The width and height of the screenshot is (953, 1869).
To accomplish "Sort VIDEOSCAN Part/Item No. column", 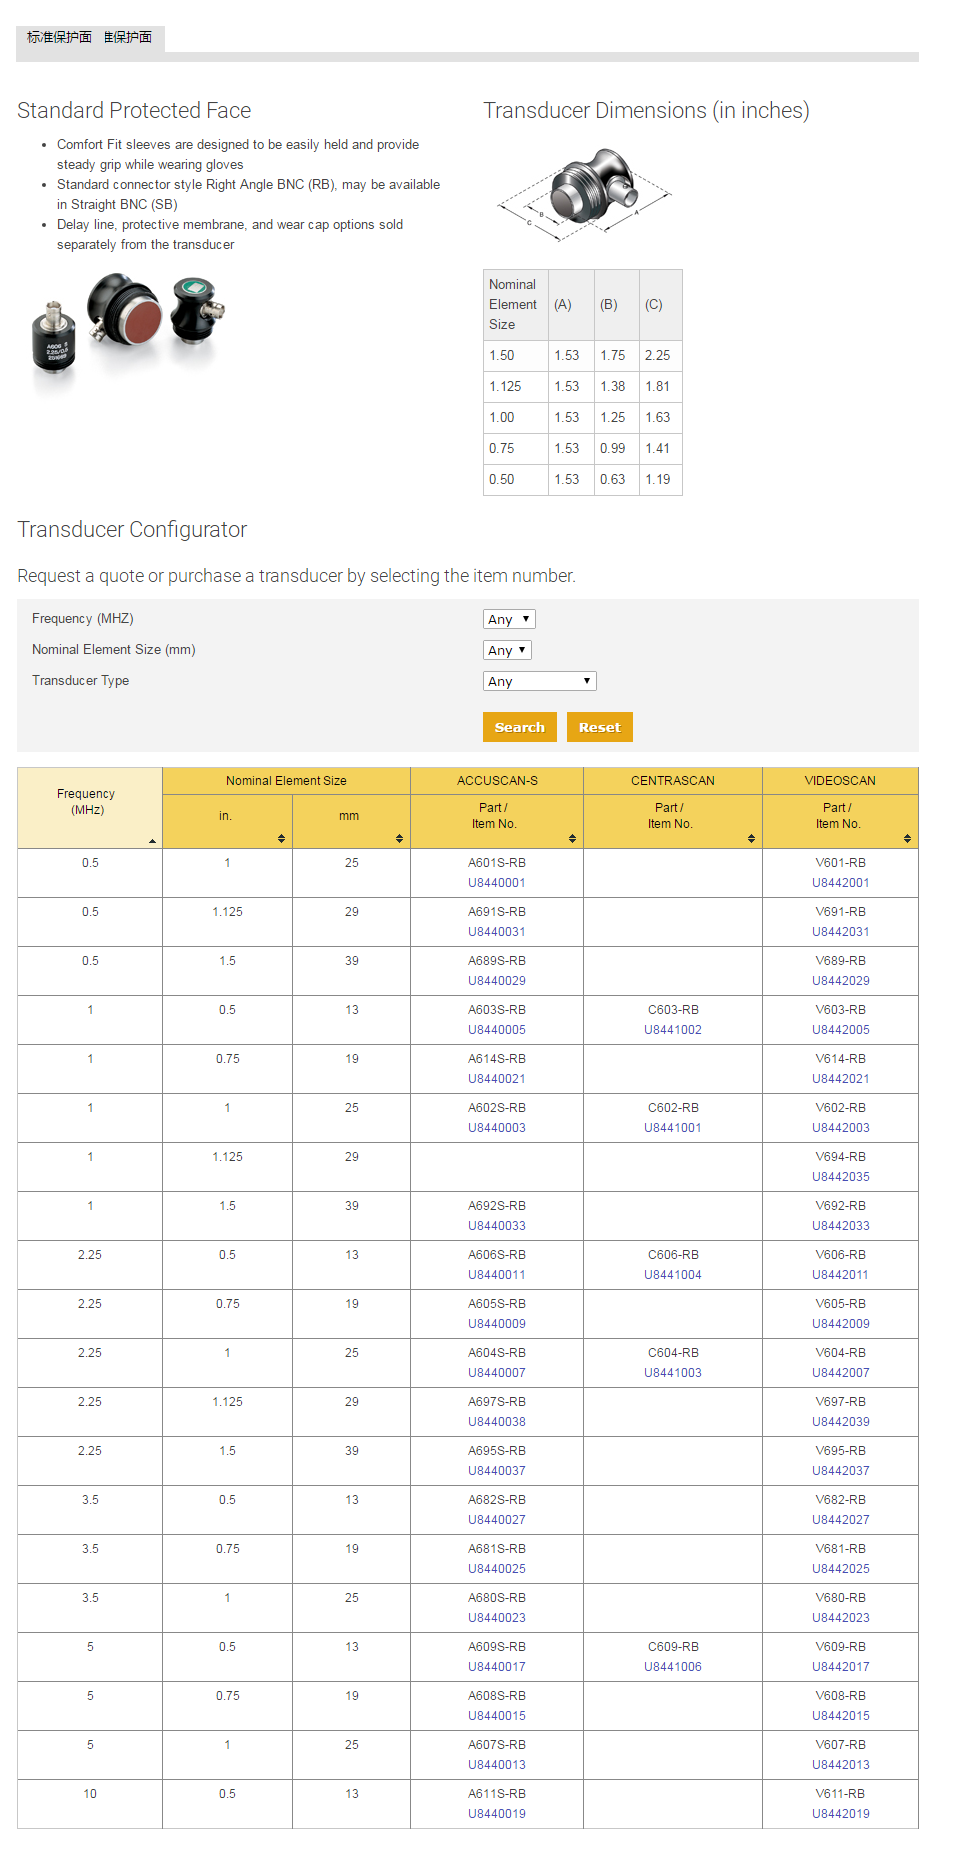I will click(x=907, y=838).
